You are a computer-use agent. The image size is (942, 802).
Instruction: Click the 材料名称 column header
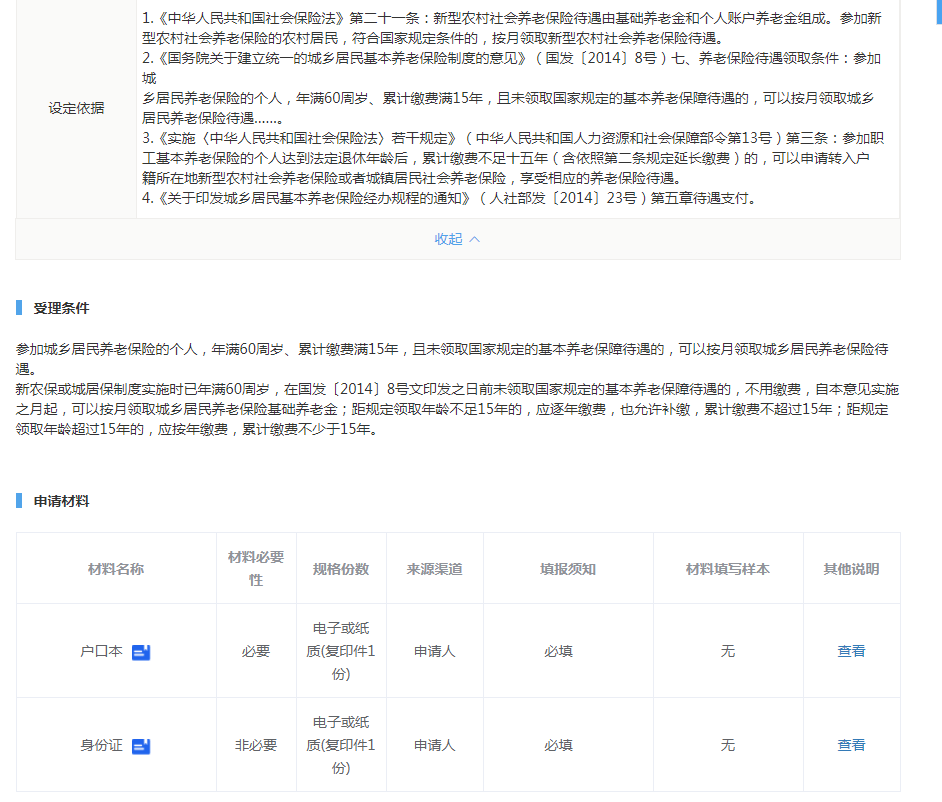click(116, 569)
